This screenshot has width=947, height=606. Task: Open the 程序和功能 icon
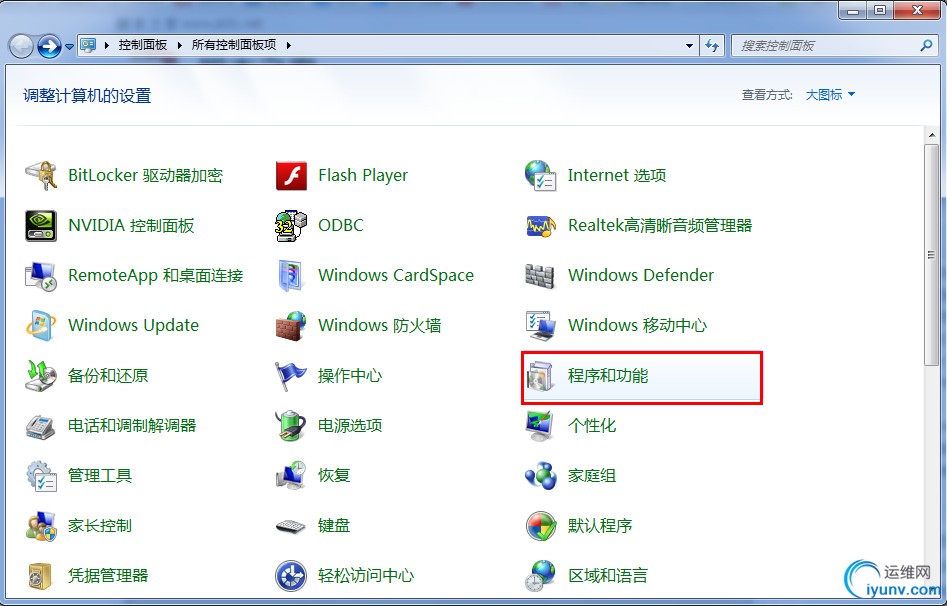[x=540, y=376]
